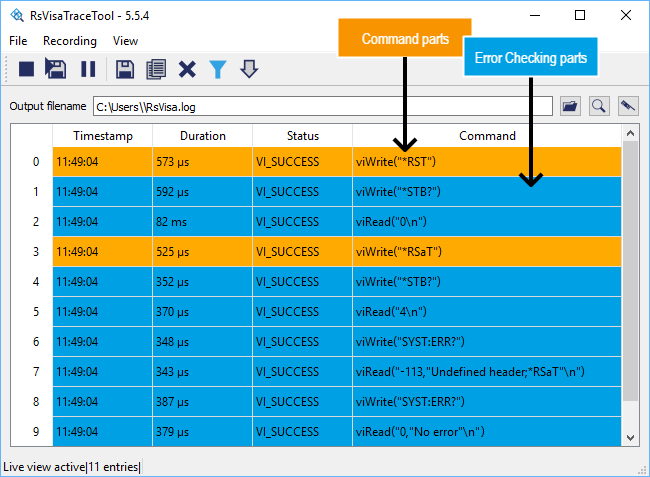Click the Status column header
Viewport: 650px width, 477px height.
[303, 136]
